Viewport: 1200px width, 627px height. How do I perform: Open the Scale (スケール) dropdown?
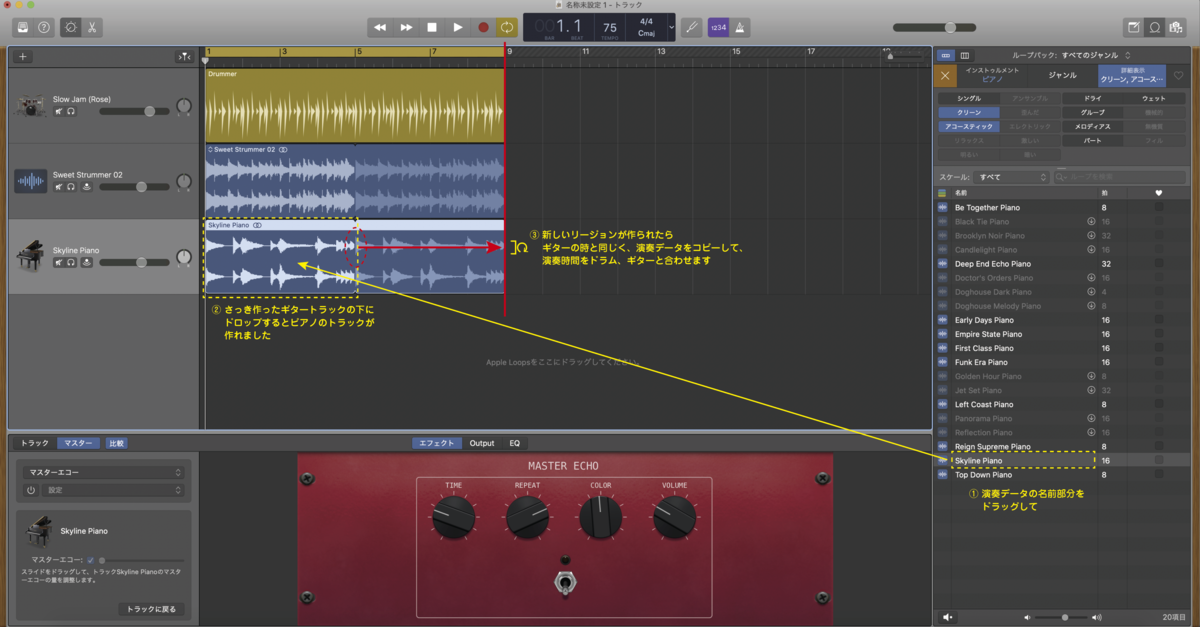click(1012, 177)
